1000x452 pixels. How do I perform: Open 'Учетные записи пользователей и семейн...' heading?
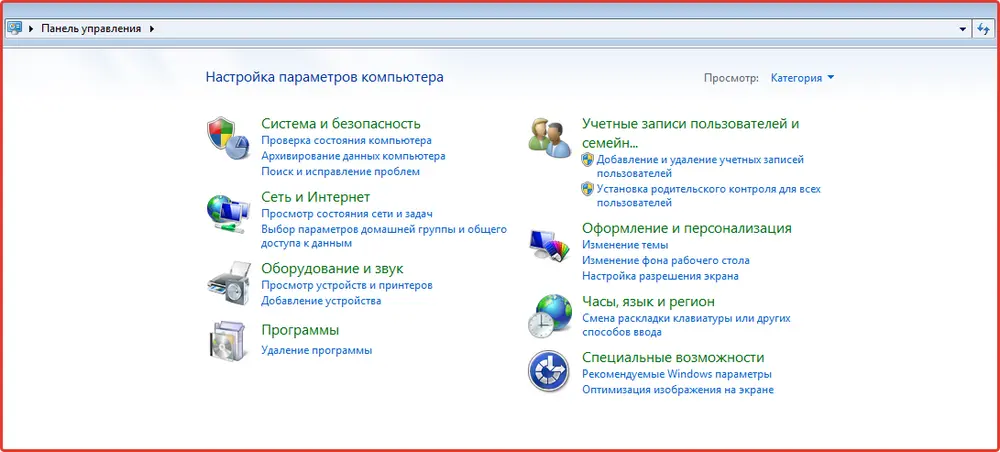pyautogui.click(x=691, y=133)
